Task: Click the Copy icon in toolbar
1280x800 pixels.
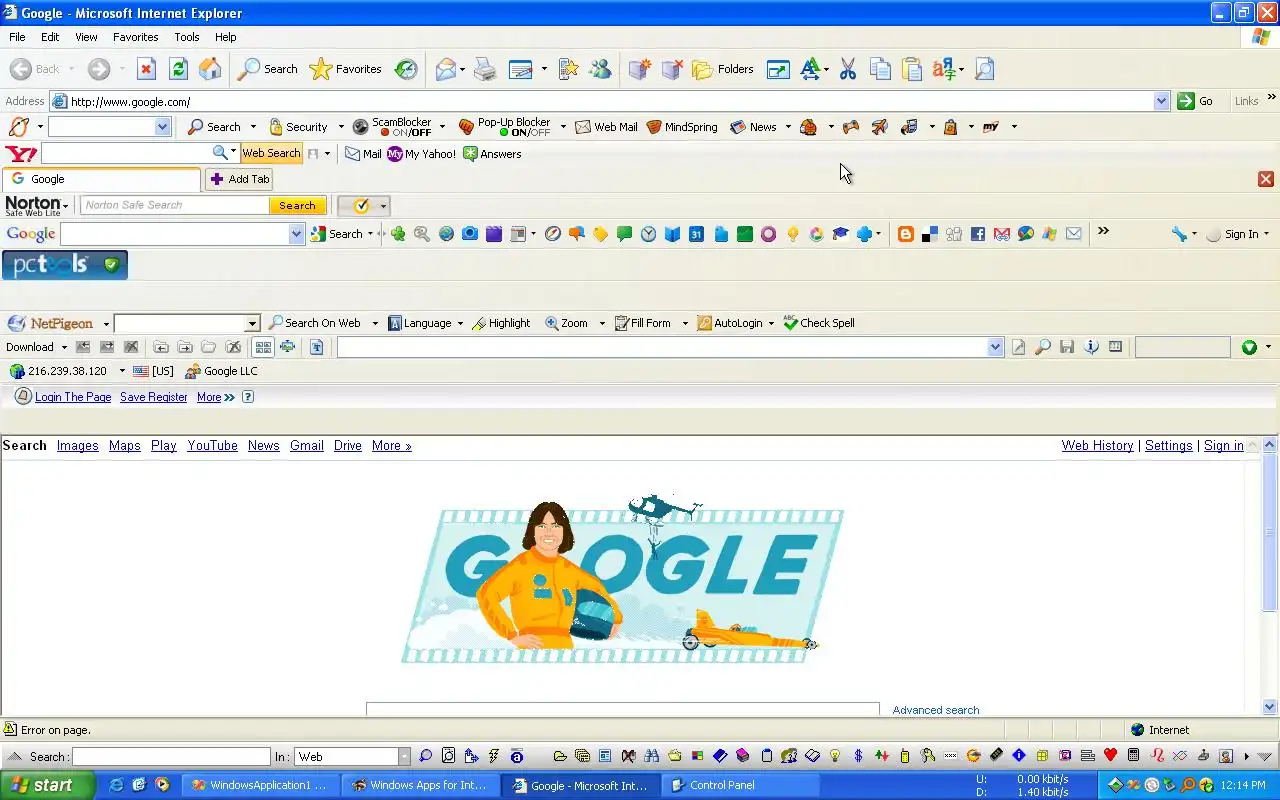Action: pos(880,69)
